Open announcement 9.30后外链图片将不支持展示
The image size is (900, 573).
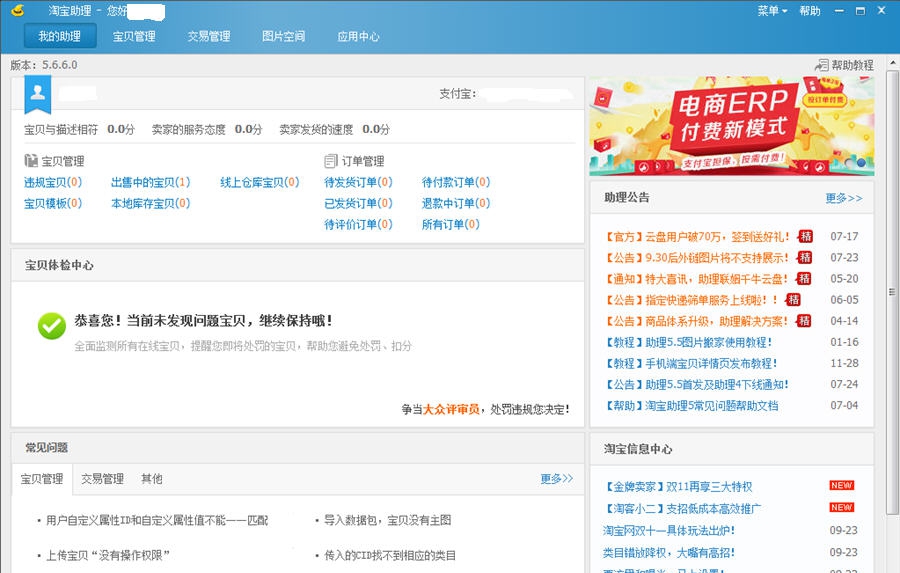697,257
